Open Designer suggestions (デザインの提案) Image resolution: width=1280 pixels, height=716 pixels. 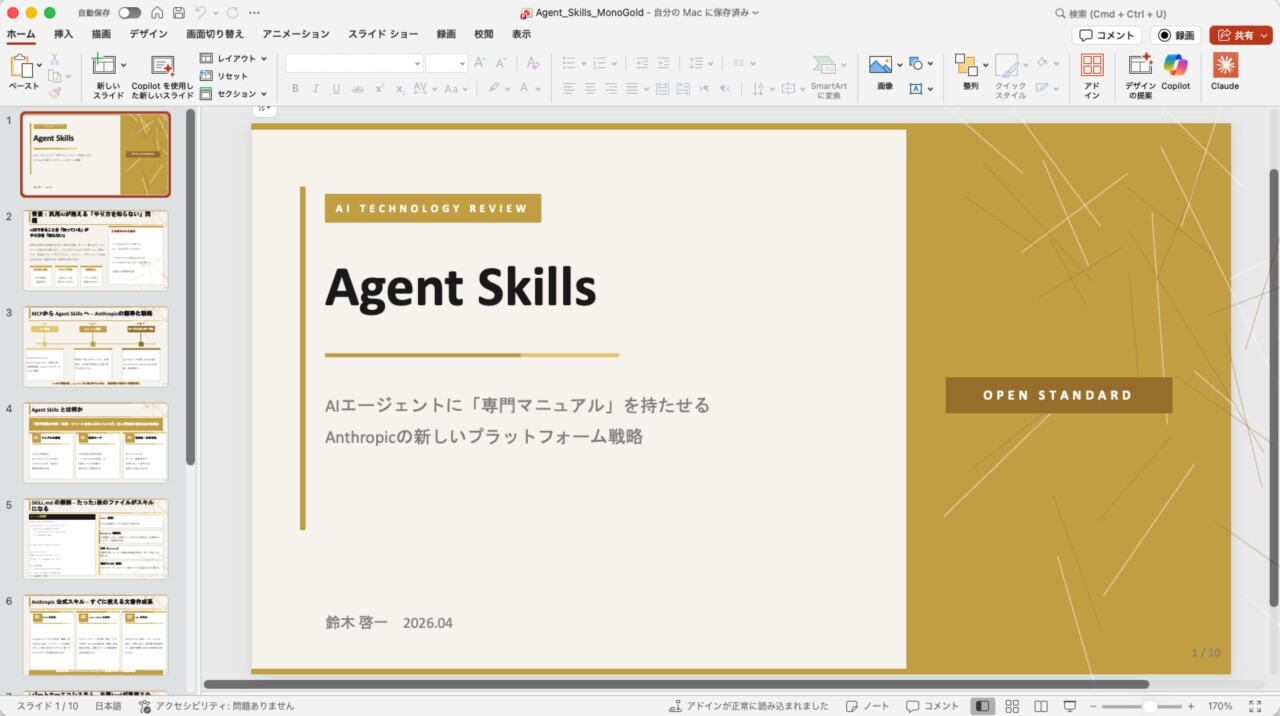pyautogui.click(x=1141, y=76)
